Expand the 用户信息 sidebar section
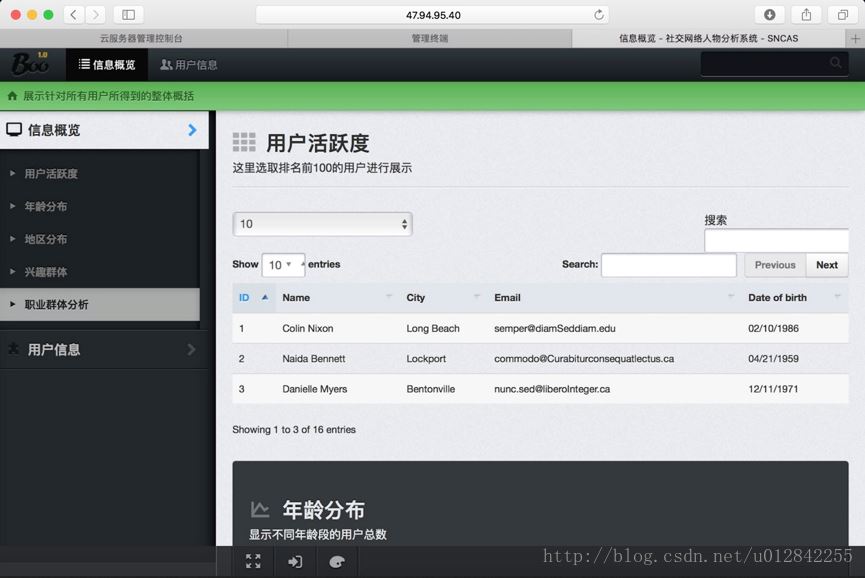 click(x=100, y=349)
